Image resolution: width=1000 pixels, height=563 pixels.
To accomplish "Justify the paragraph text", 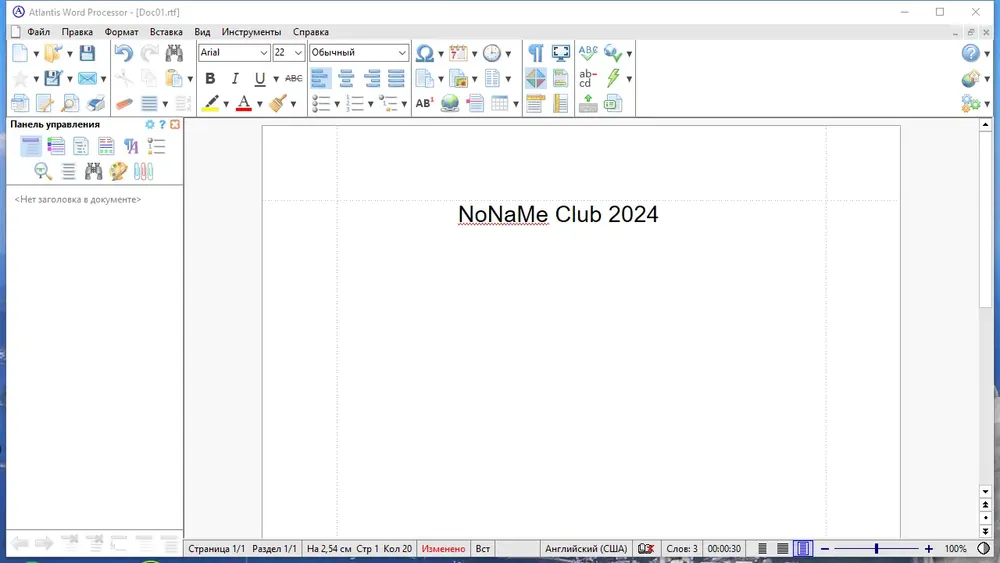I will point(396,78).
